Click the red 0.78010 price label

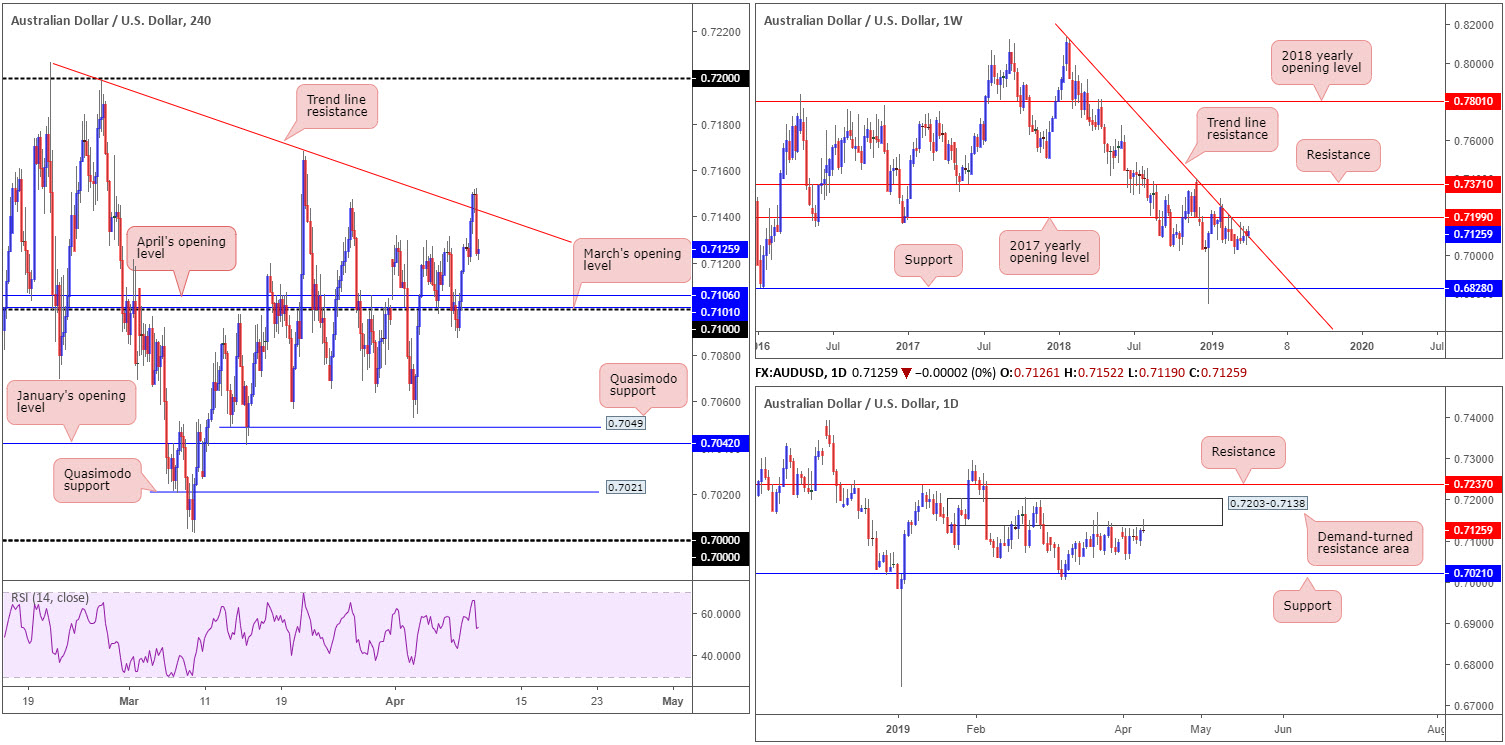[1474, 101]
